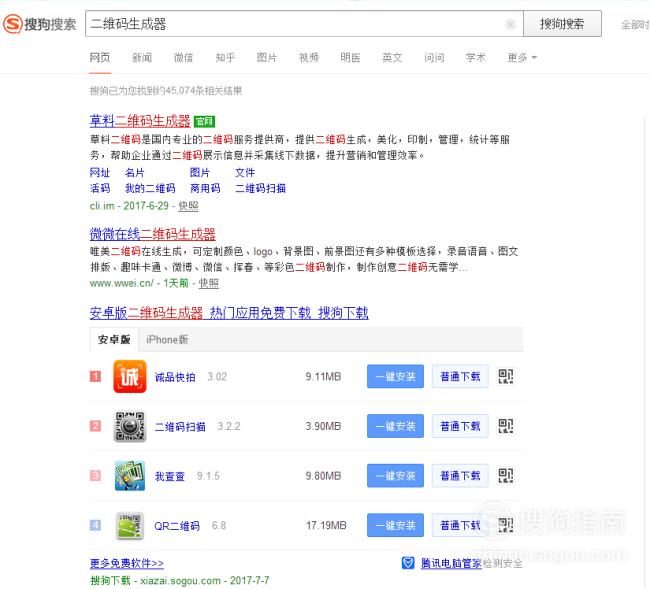The width and height of the screenshot is (650, 589).
Task: Open the 文件 sublink
Action: pyautogui.click(x=245, y=172)
